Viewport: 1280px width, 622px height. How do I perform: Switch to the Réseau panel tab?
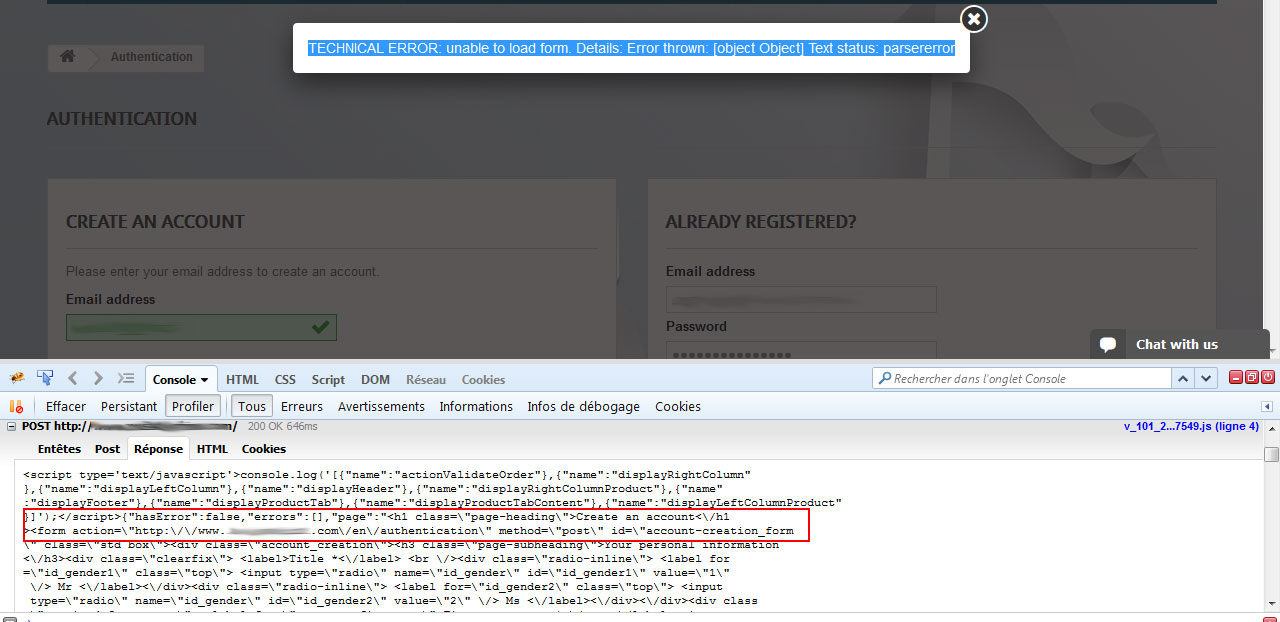[x=426, y=379]
